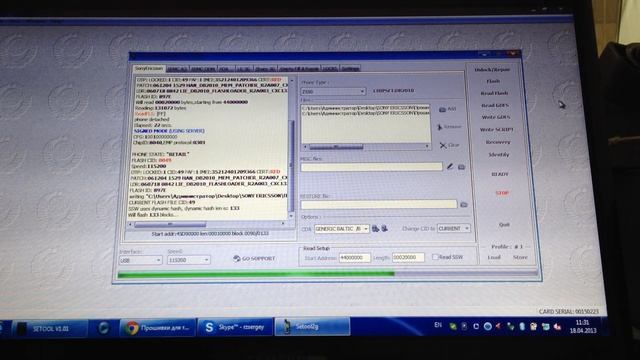Click the Write SCRIPT button
Image resolution: width=640 pixels, height=360 pixels.
(x=497, y=129)
